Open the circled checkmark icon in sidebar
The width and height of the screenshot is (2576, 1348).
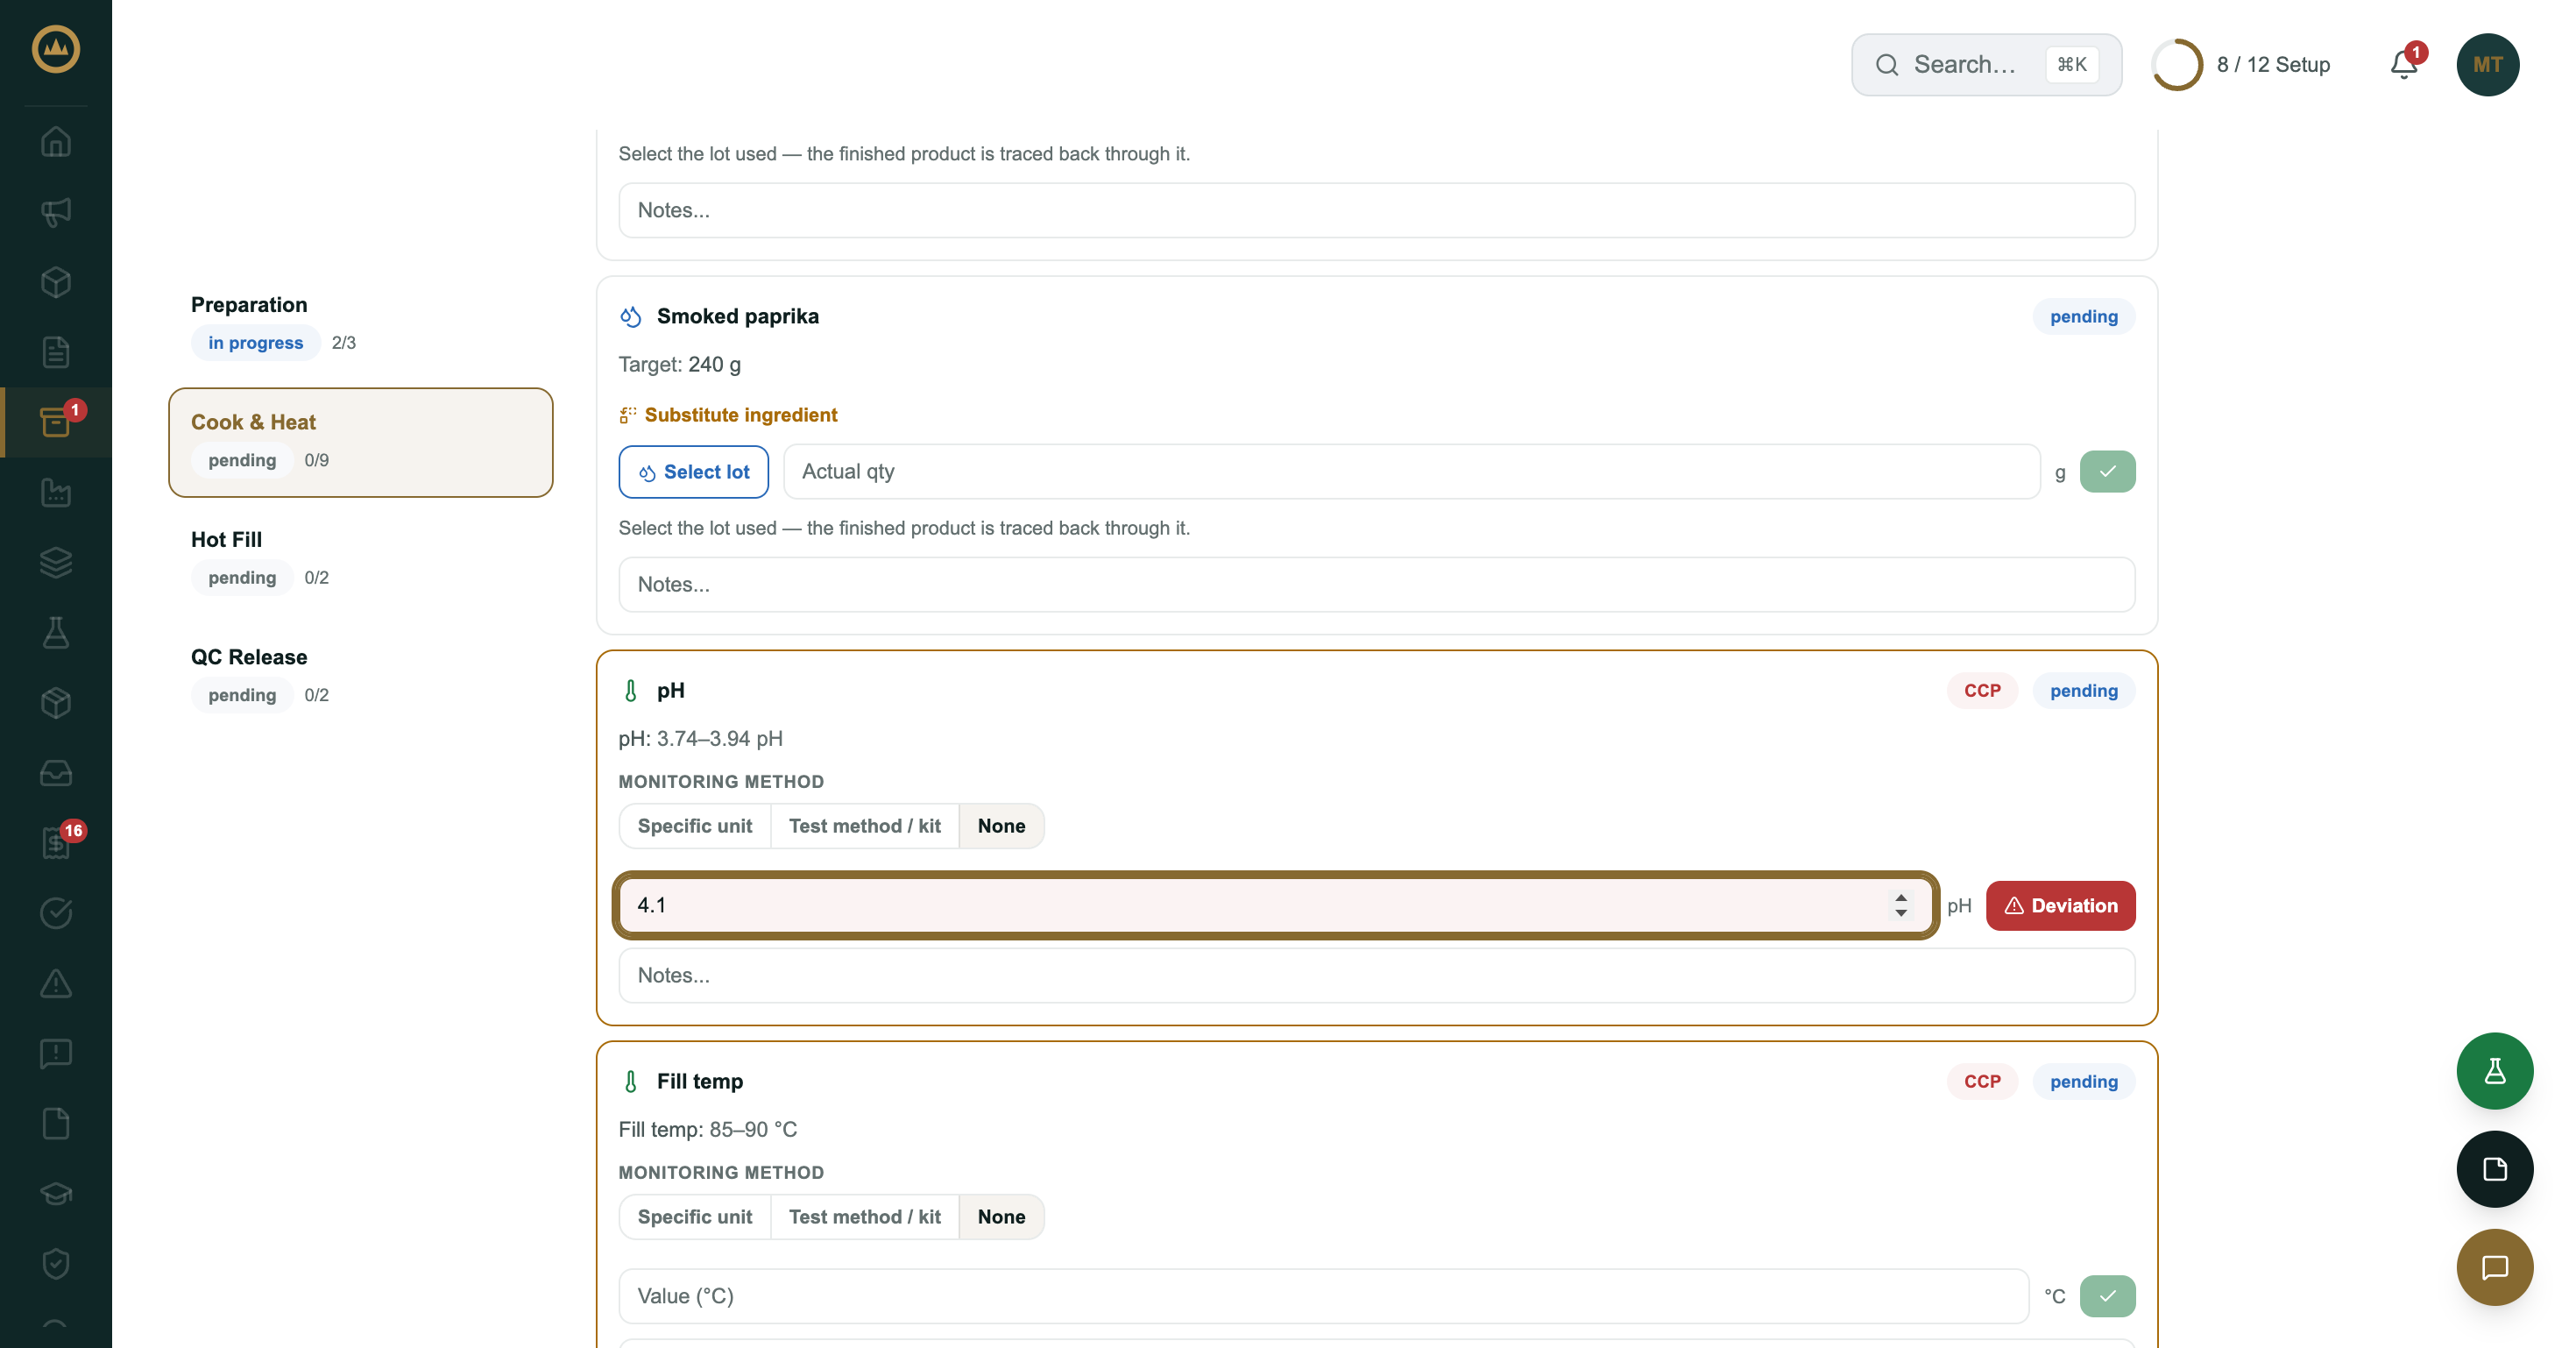56,913
